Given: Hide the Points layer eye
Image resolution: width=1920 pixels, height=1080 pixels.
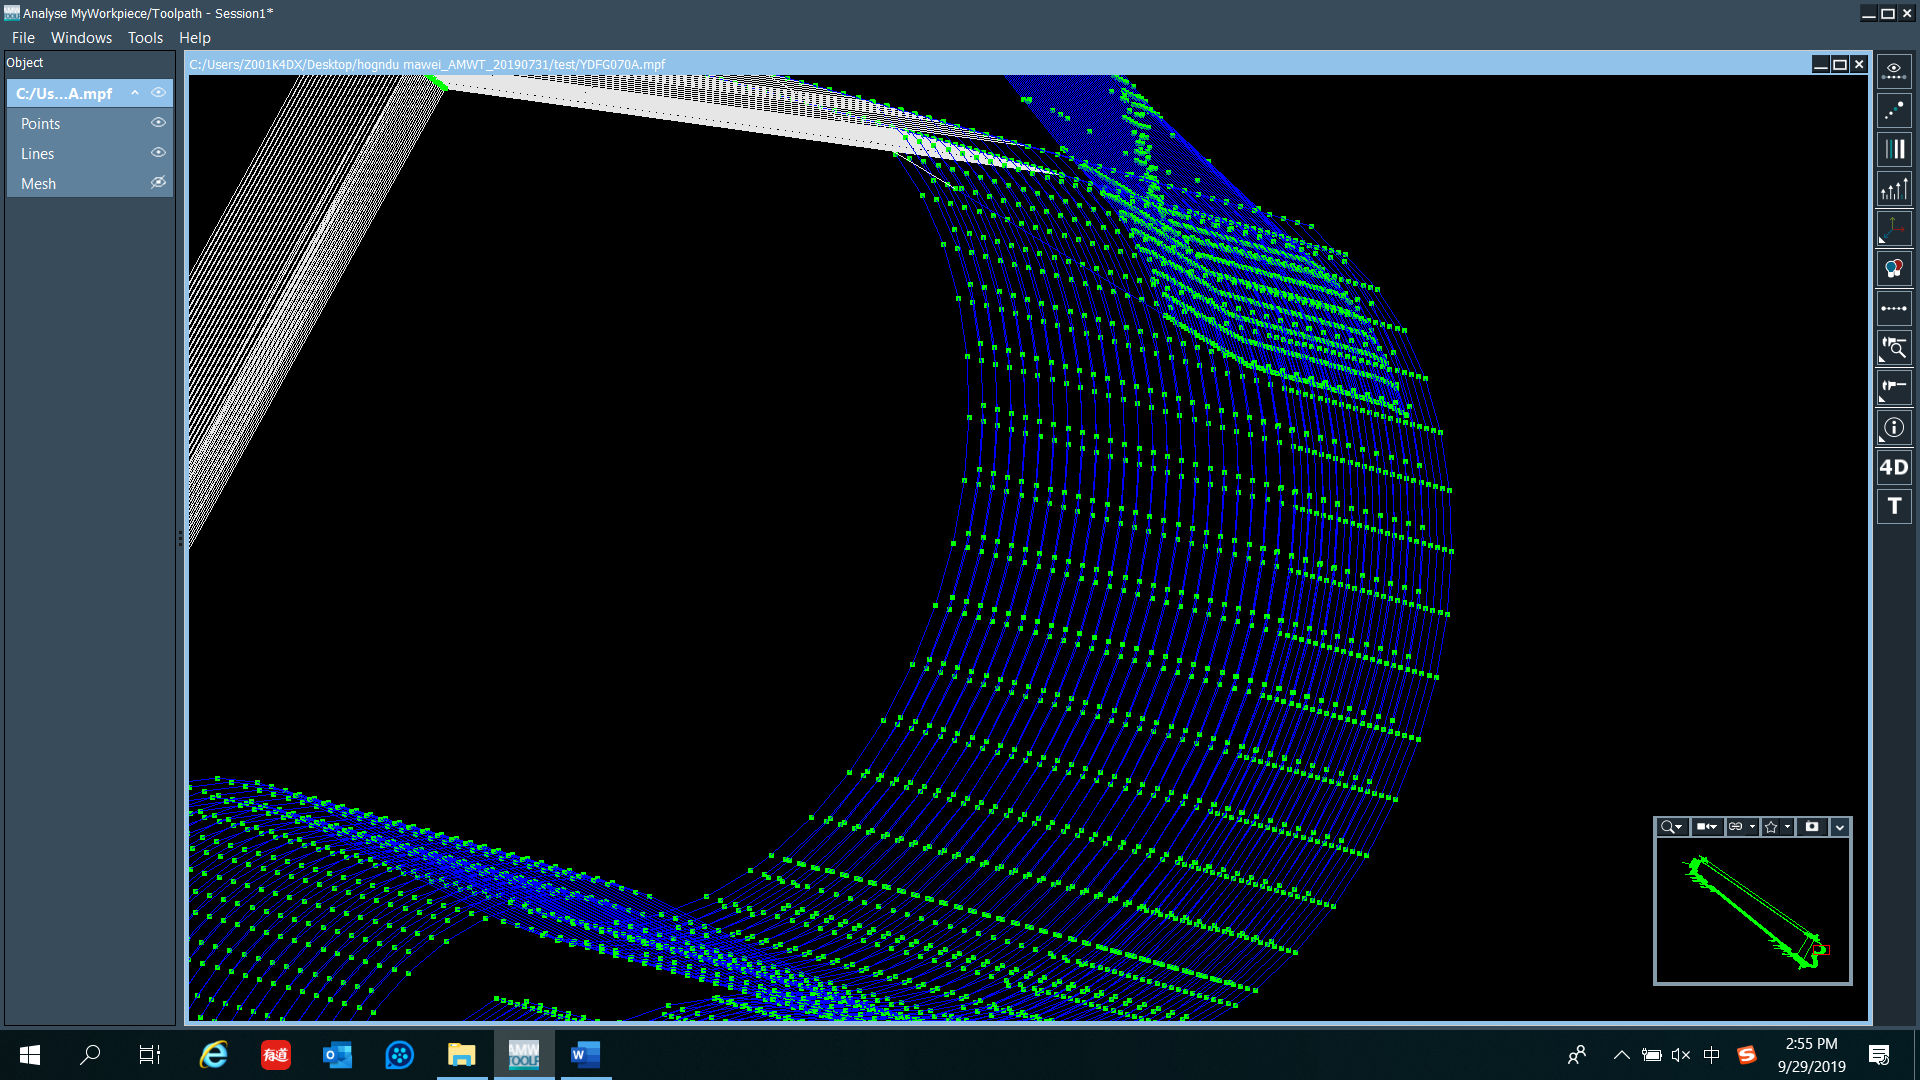Looking at the screenshot, I should 158,123.
